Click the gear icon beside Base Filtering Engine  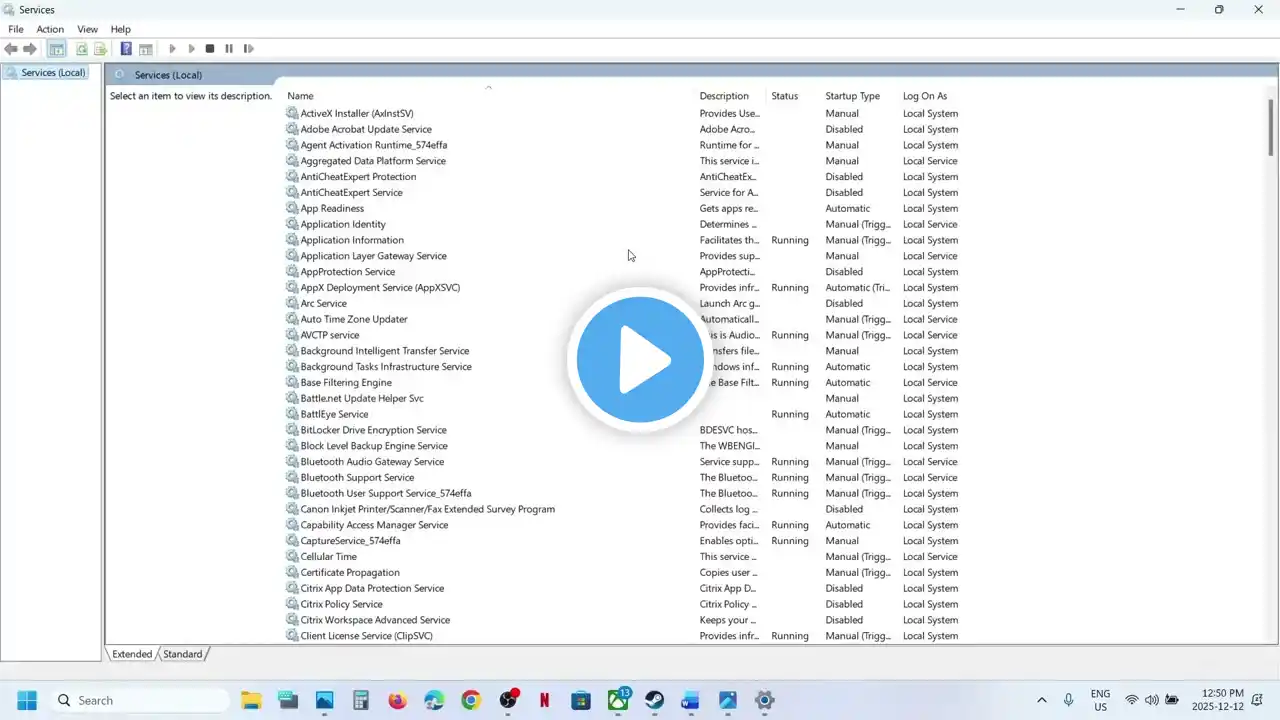coord(292,382)
